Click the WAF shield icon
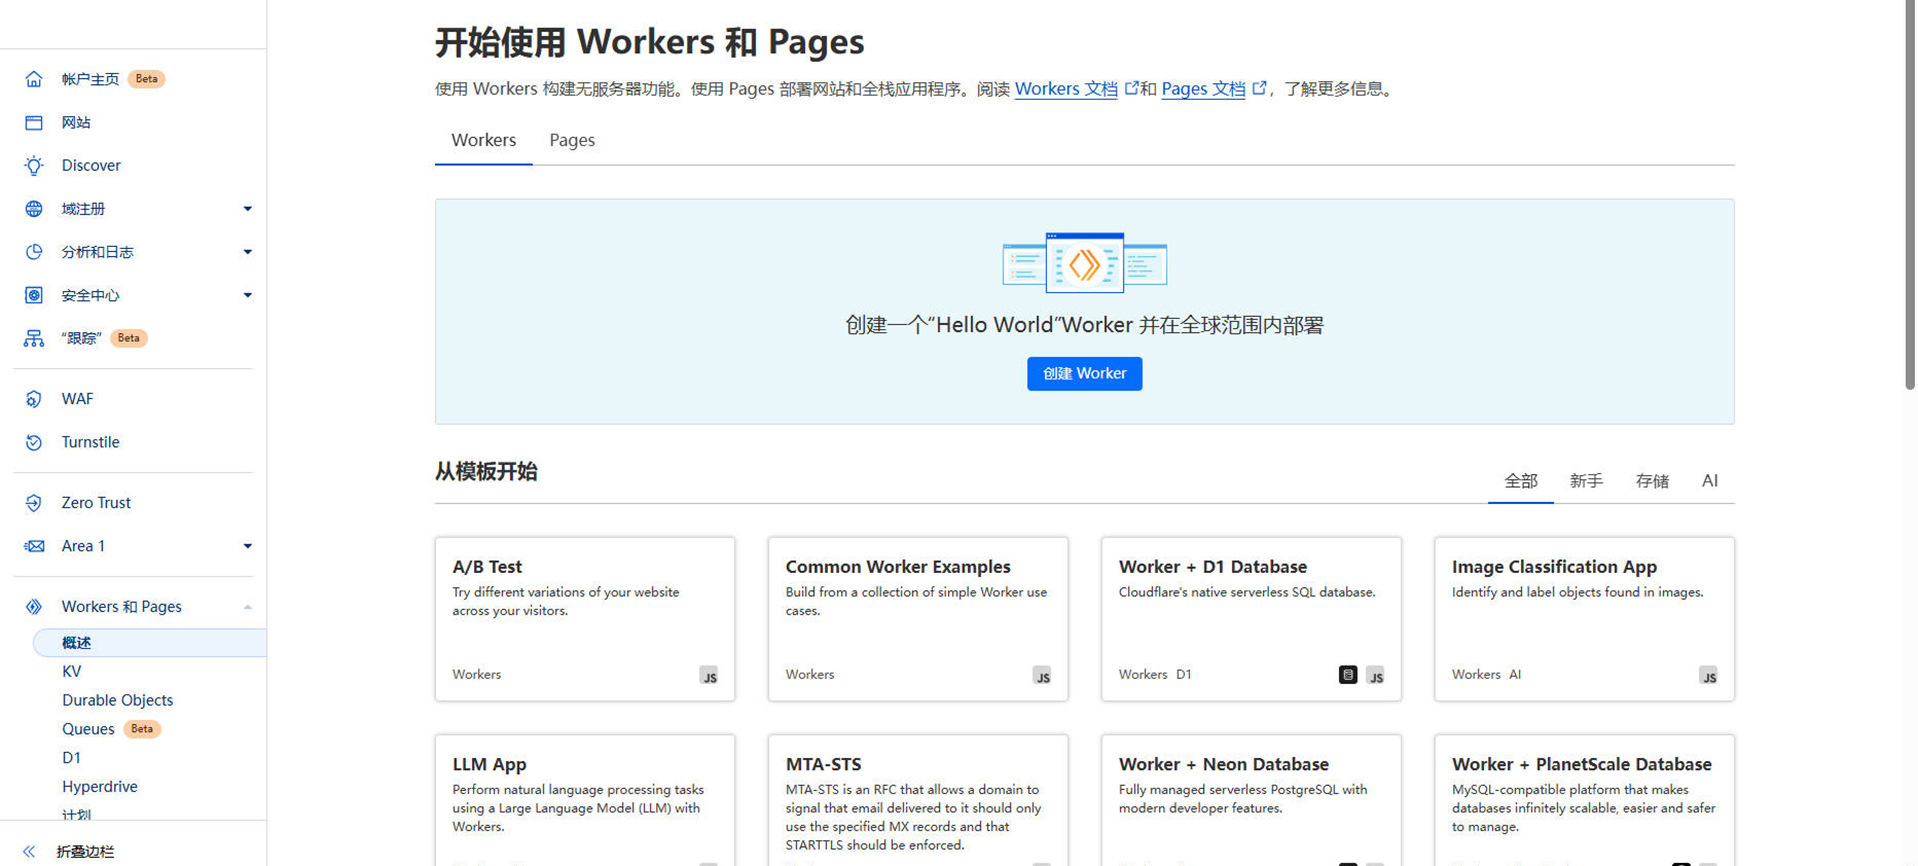Viewport: 1918px width, 866px height. coord(34,399)
